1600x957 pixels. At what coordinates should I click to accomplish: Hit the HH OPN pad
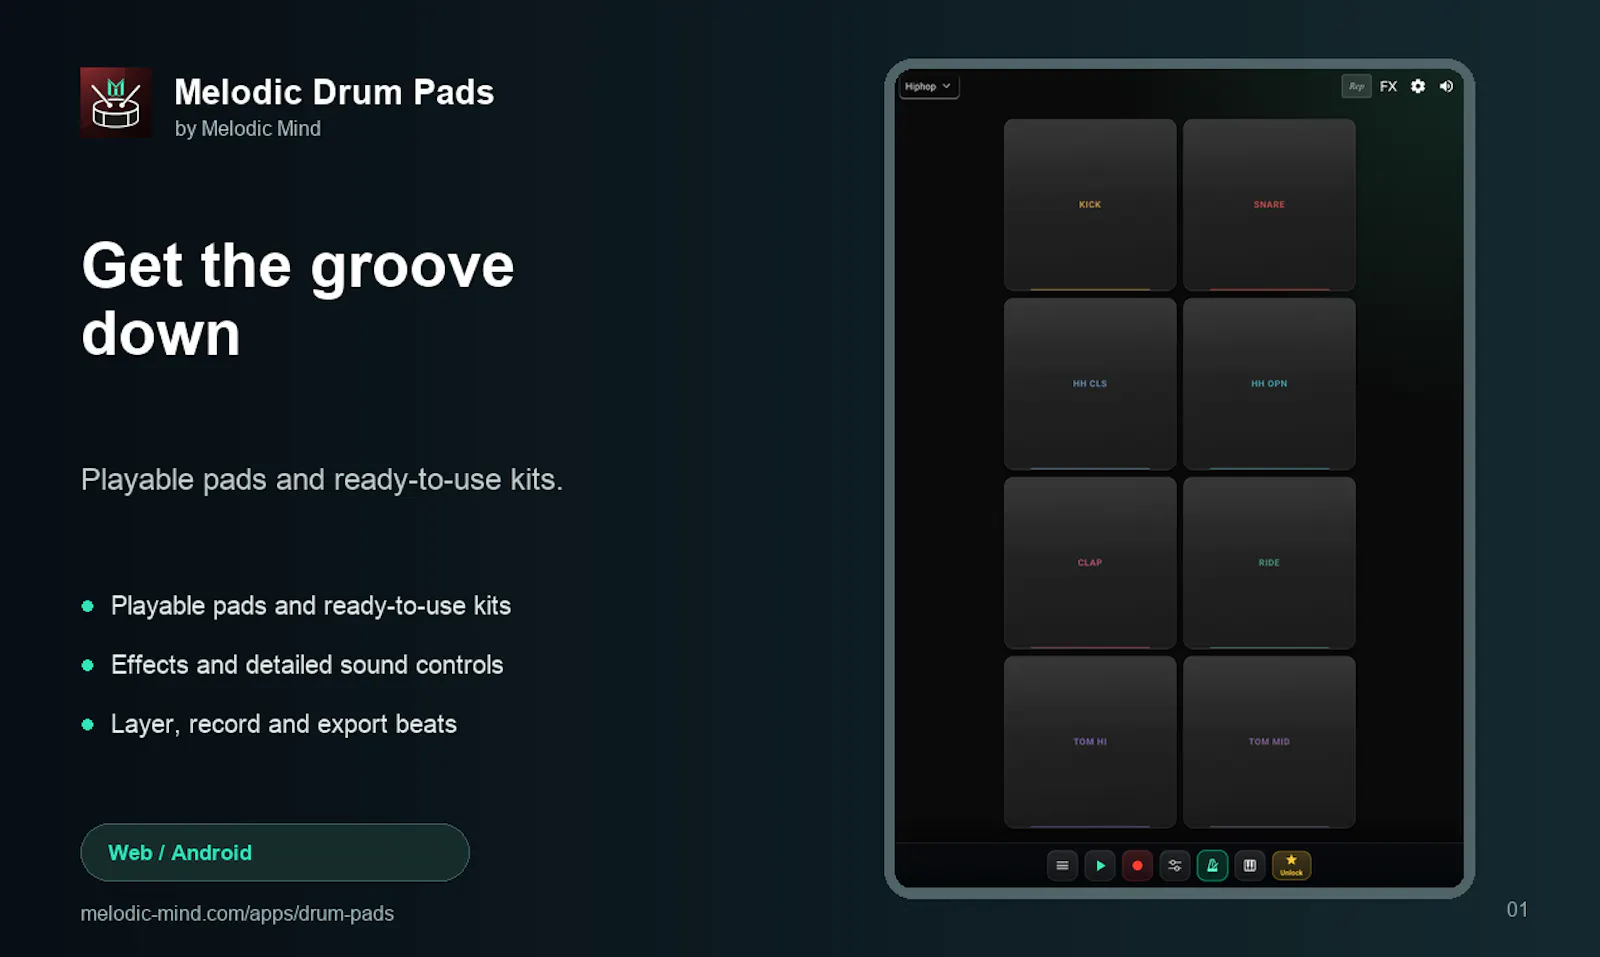[1269, 384]
